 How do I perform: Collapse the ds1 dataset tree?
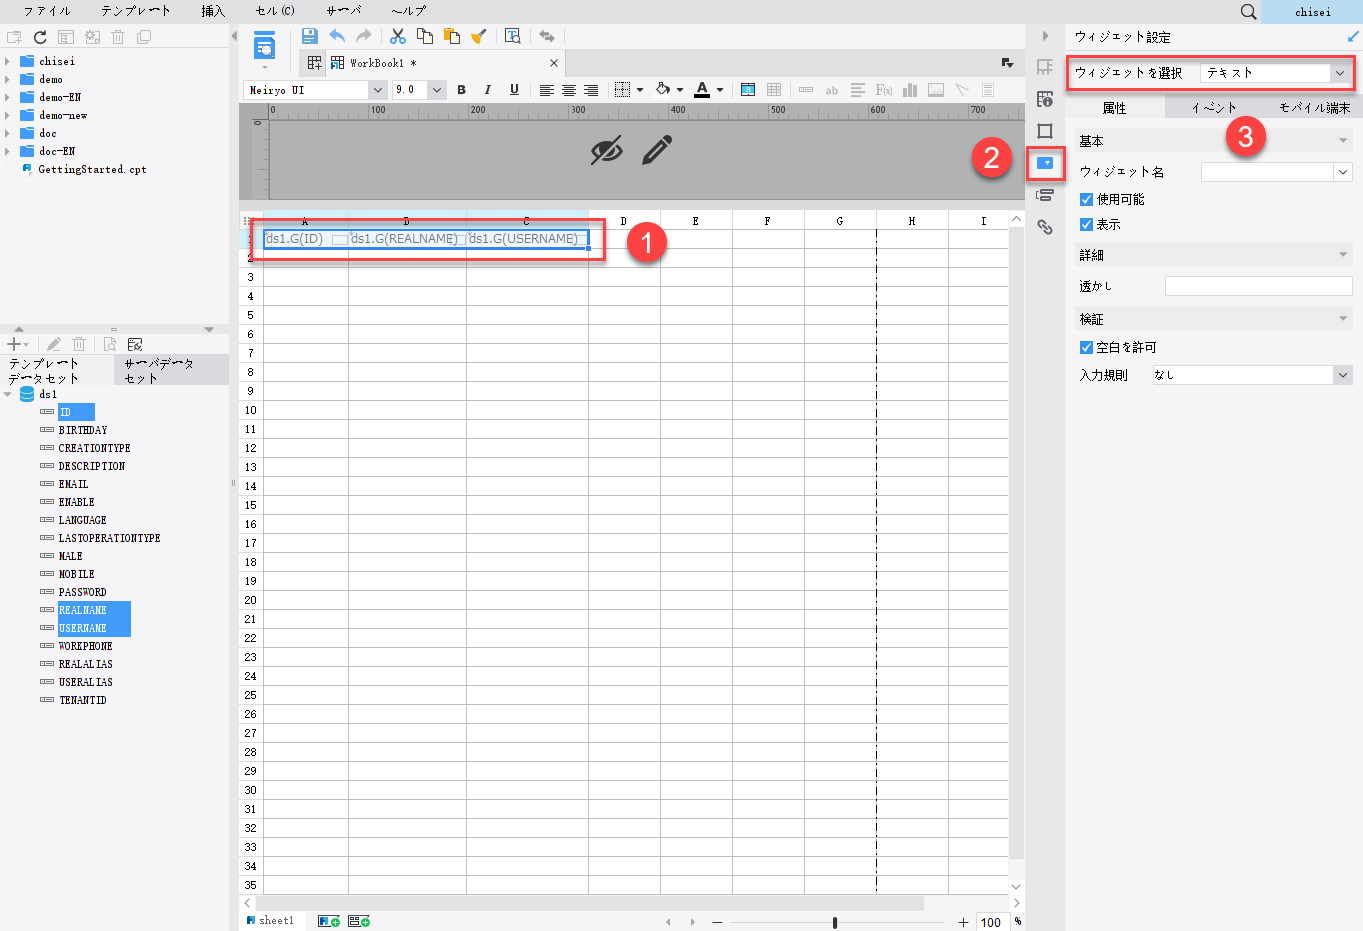pyautogui.click(x=7, y=393)
